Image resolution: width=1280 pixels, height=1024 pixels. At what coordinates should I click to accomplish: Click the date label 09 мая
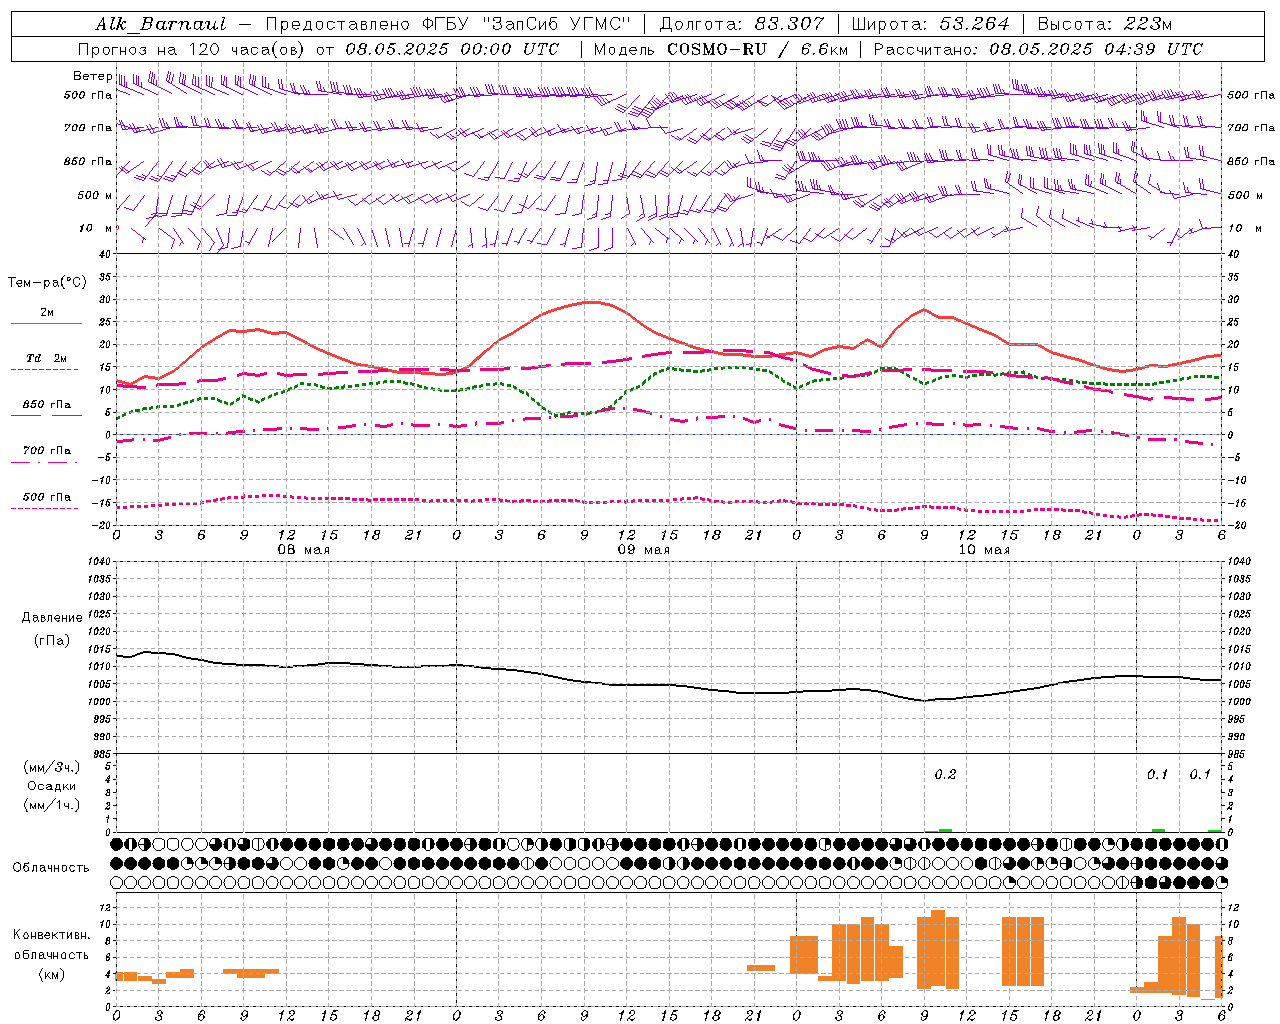(644, 550)
